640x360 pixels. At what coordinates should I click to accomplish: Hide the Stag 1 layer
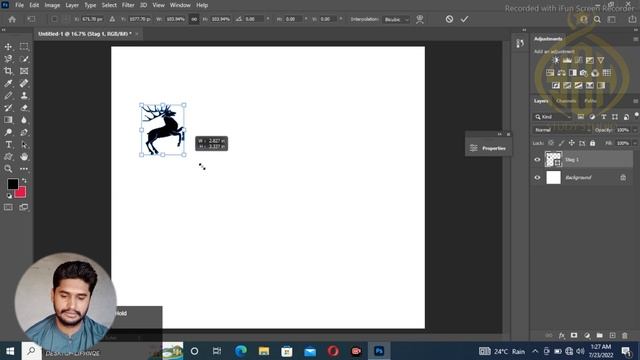pyautogui.click(x=537, y=160)
